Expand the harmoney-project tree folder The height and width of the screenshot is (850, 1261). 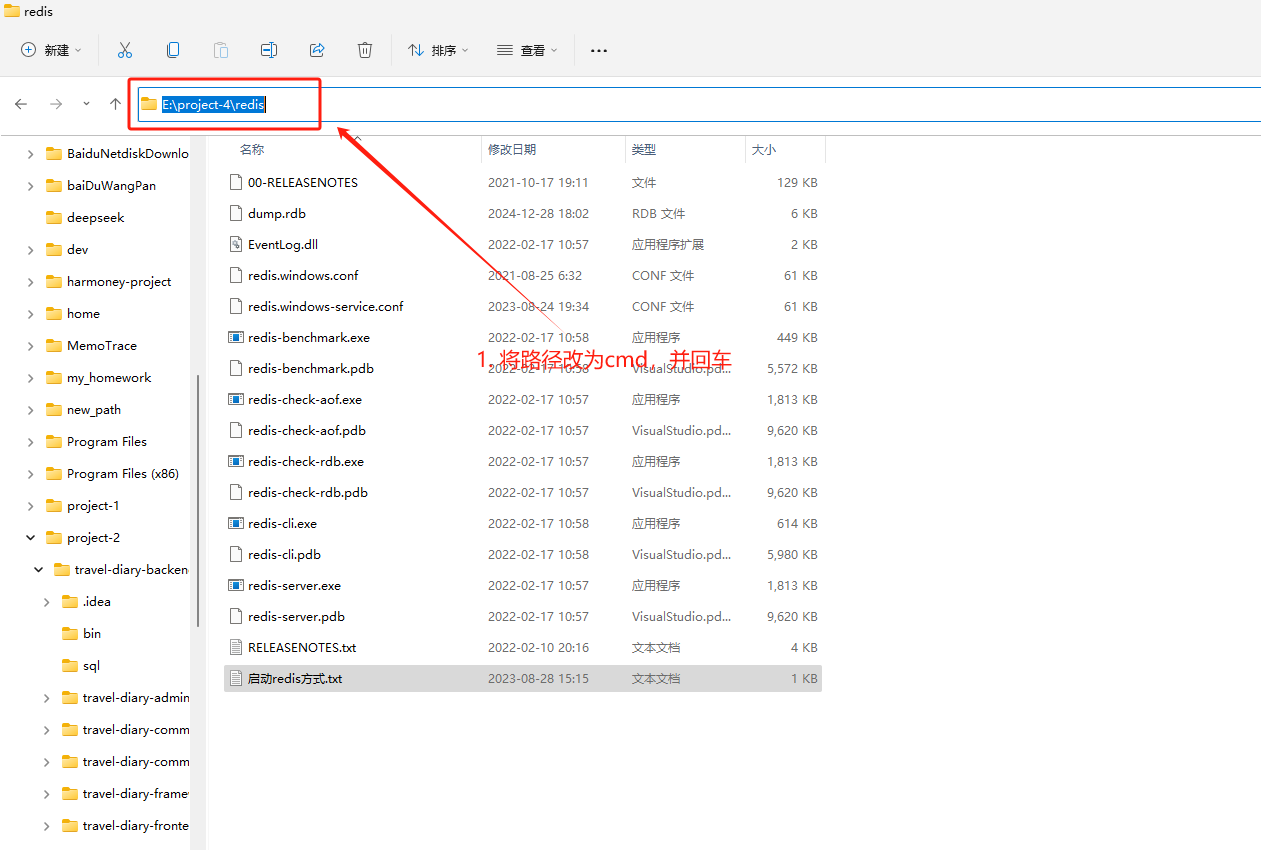point(31,281)
